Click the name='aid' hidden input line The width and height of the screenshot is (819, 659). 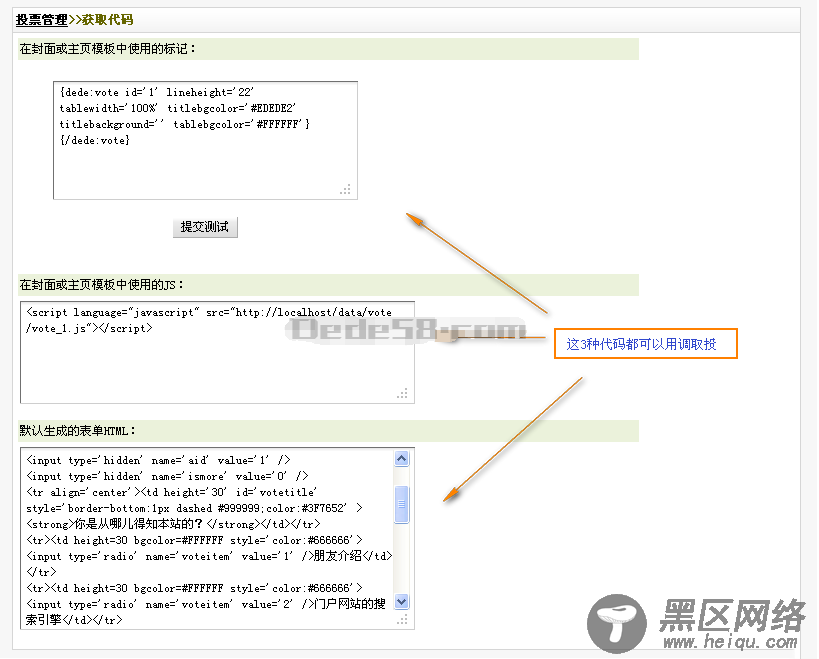[158, 460]
